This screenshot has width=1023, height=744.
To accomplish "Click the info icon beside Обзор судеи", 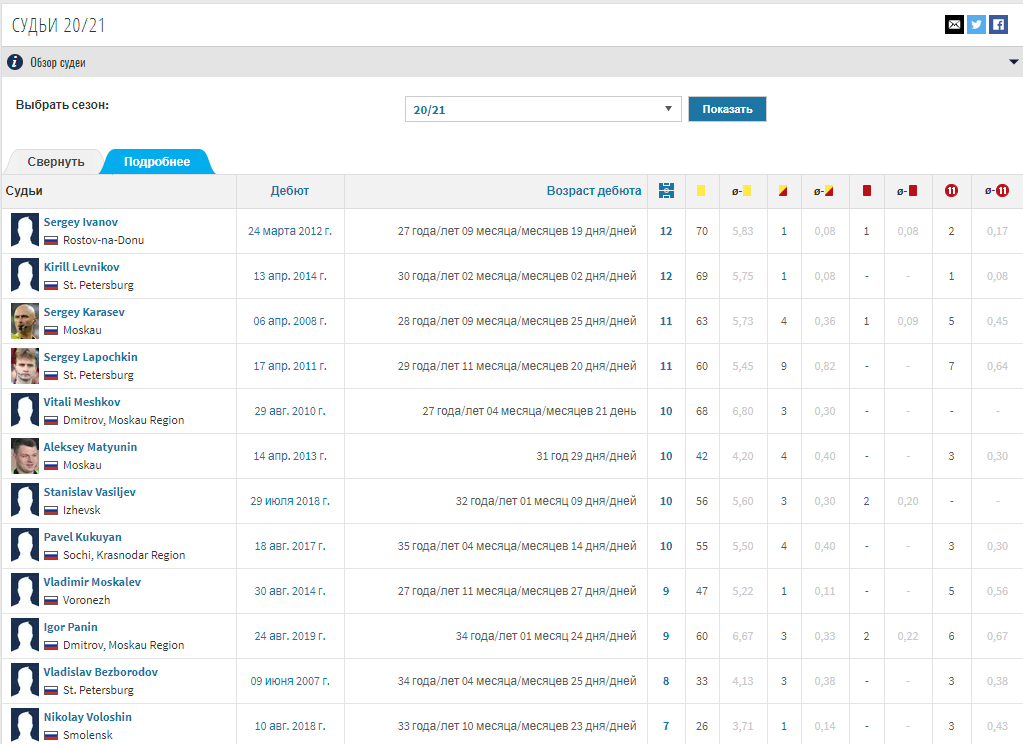I will pyautogui.click(x=15, y=62).
